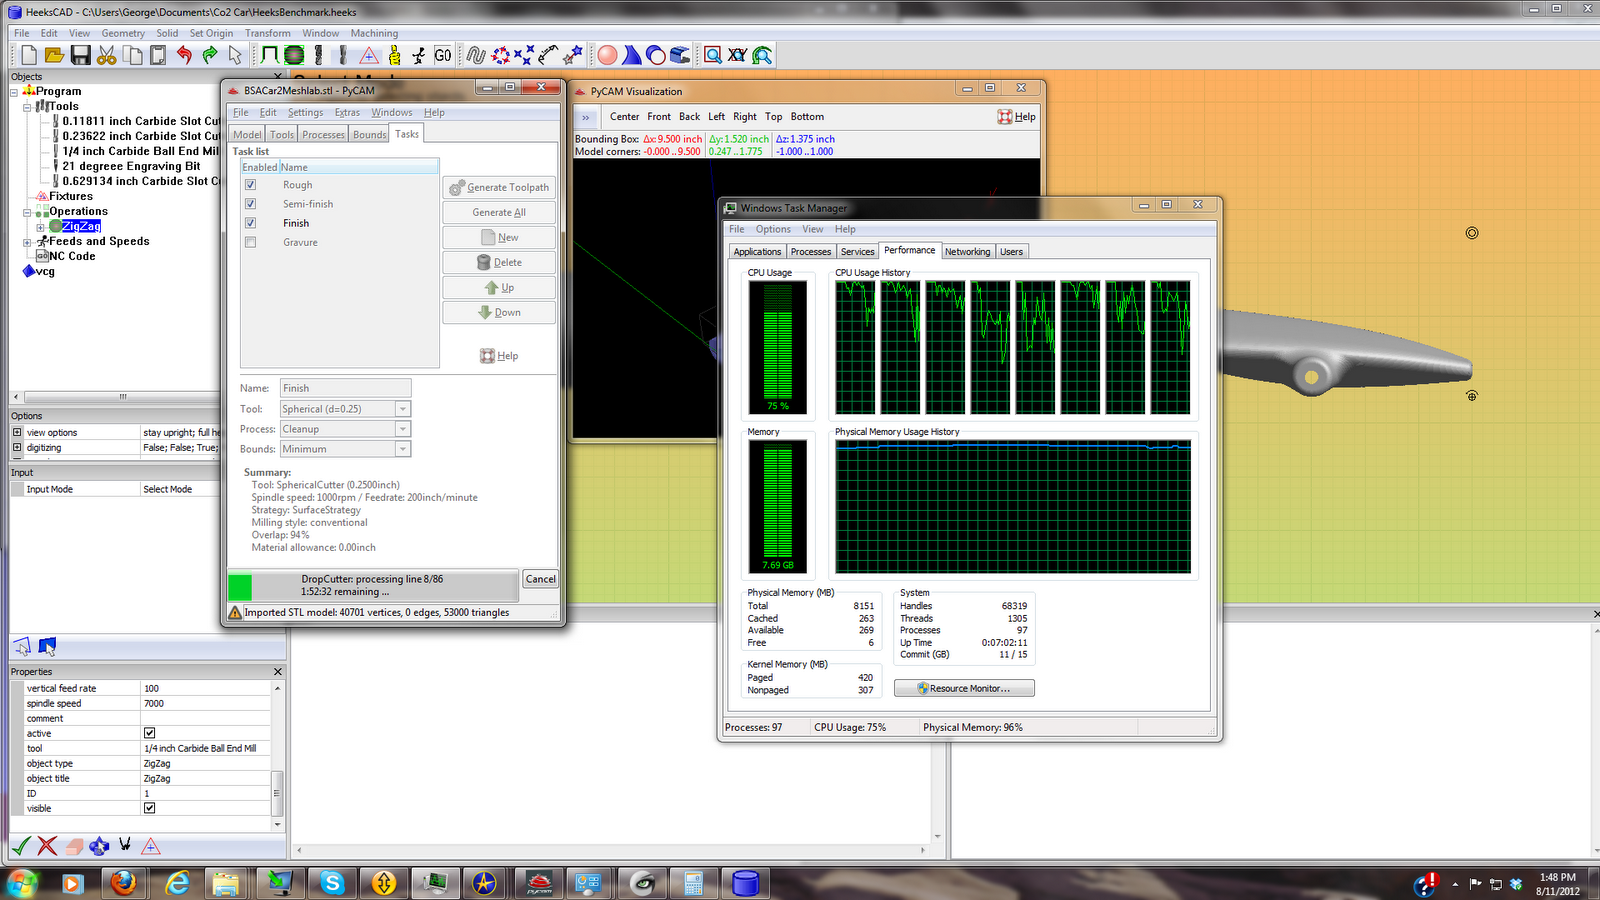1600x900 pixels.
Task: Click the red sphere solid tool in the toolbar
Action: tap(607, 55)
